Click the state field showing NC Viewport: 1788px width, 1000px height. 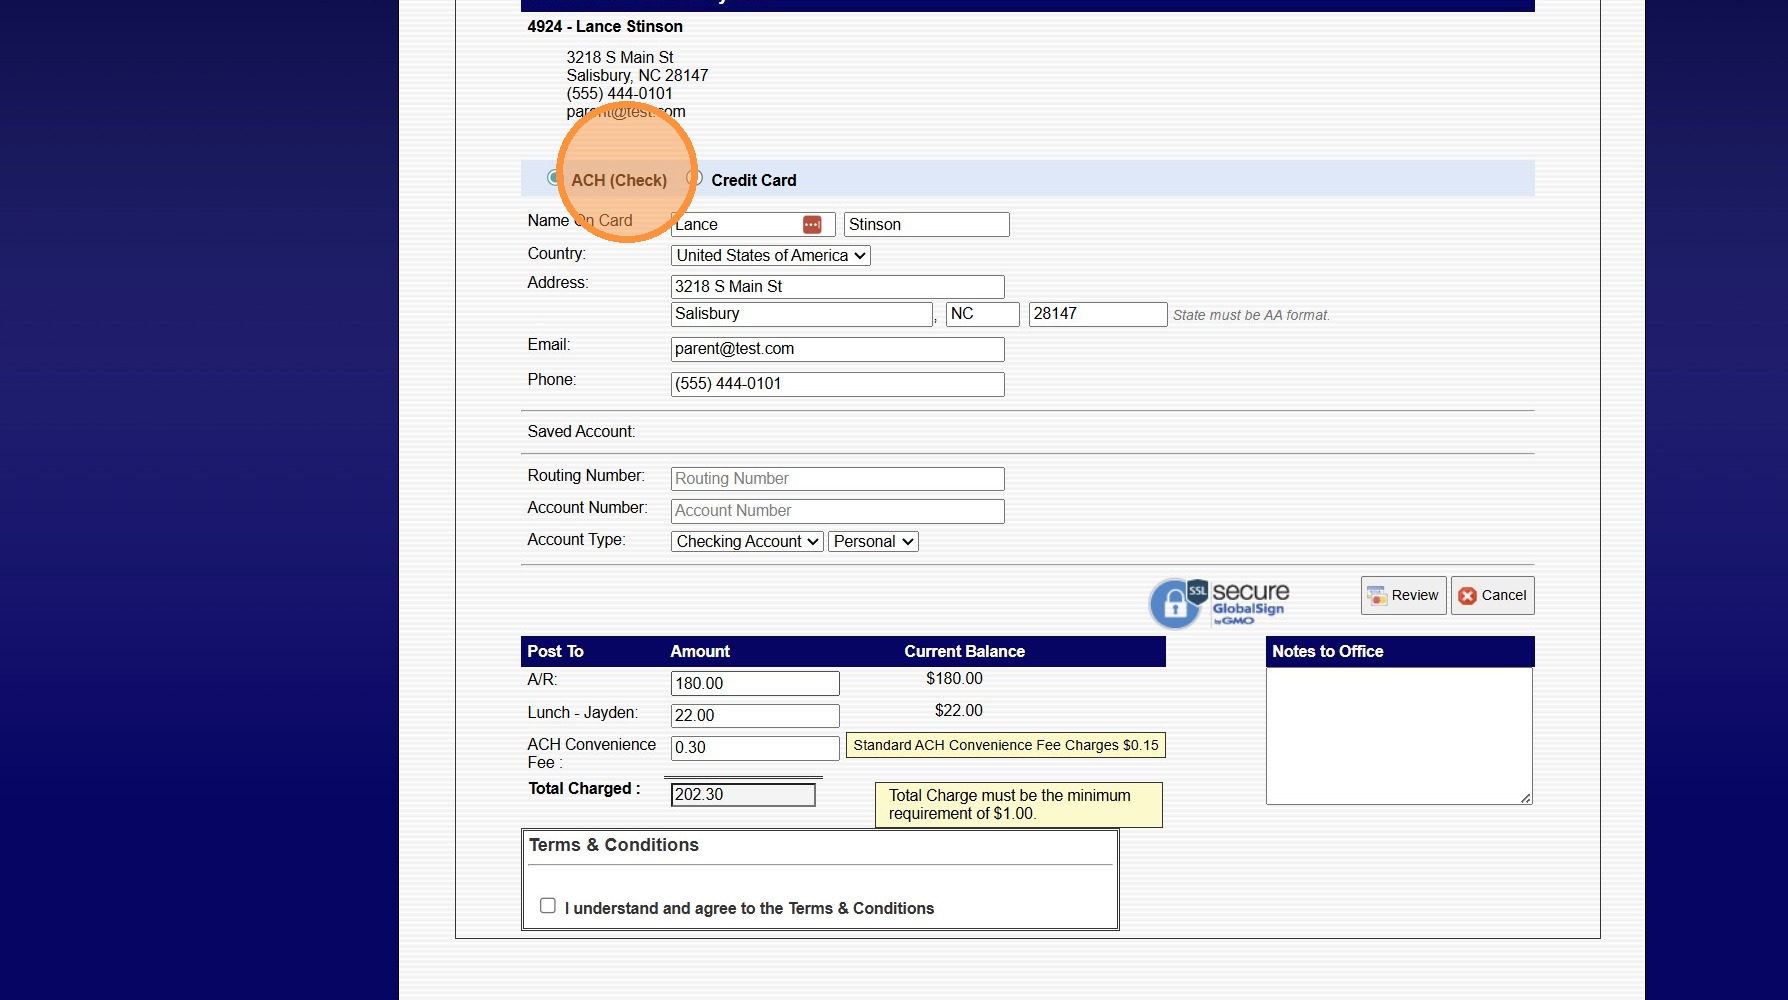983,314
